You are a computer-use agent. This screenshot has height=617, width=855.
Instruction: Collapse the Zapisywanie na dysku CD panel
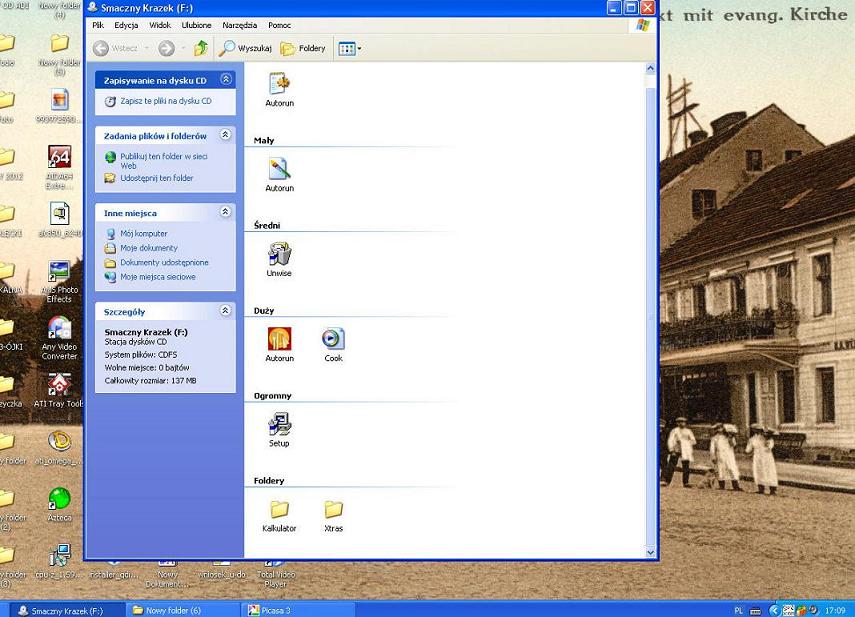[x=226, y=79]
